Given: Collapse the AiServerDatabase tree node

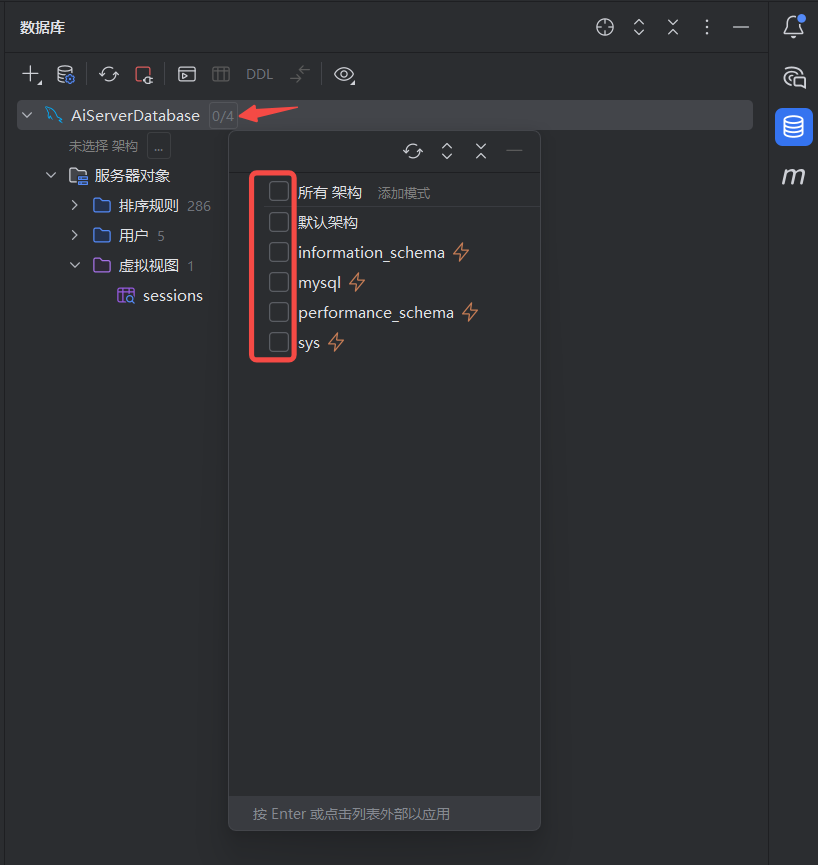Looking at the screenshot, I should [27, 116].
